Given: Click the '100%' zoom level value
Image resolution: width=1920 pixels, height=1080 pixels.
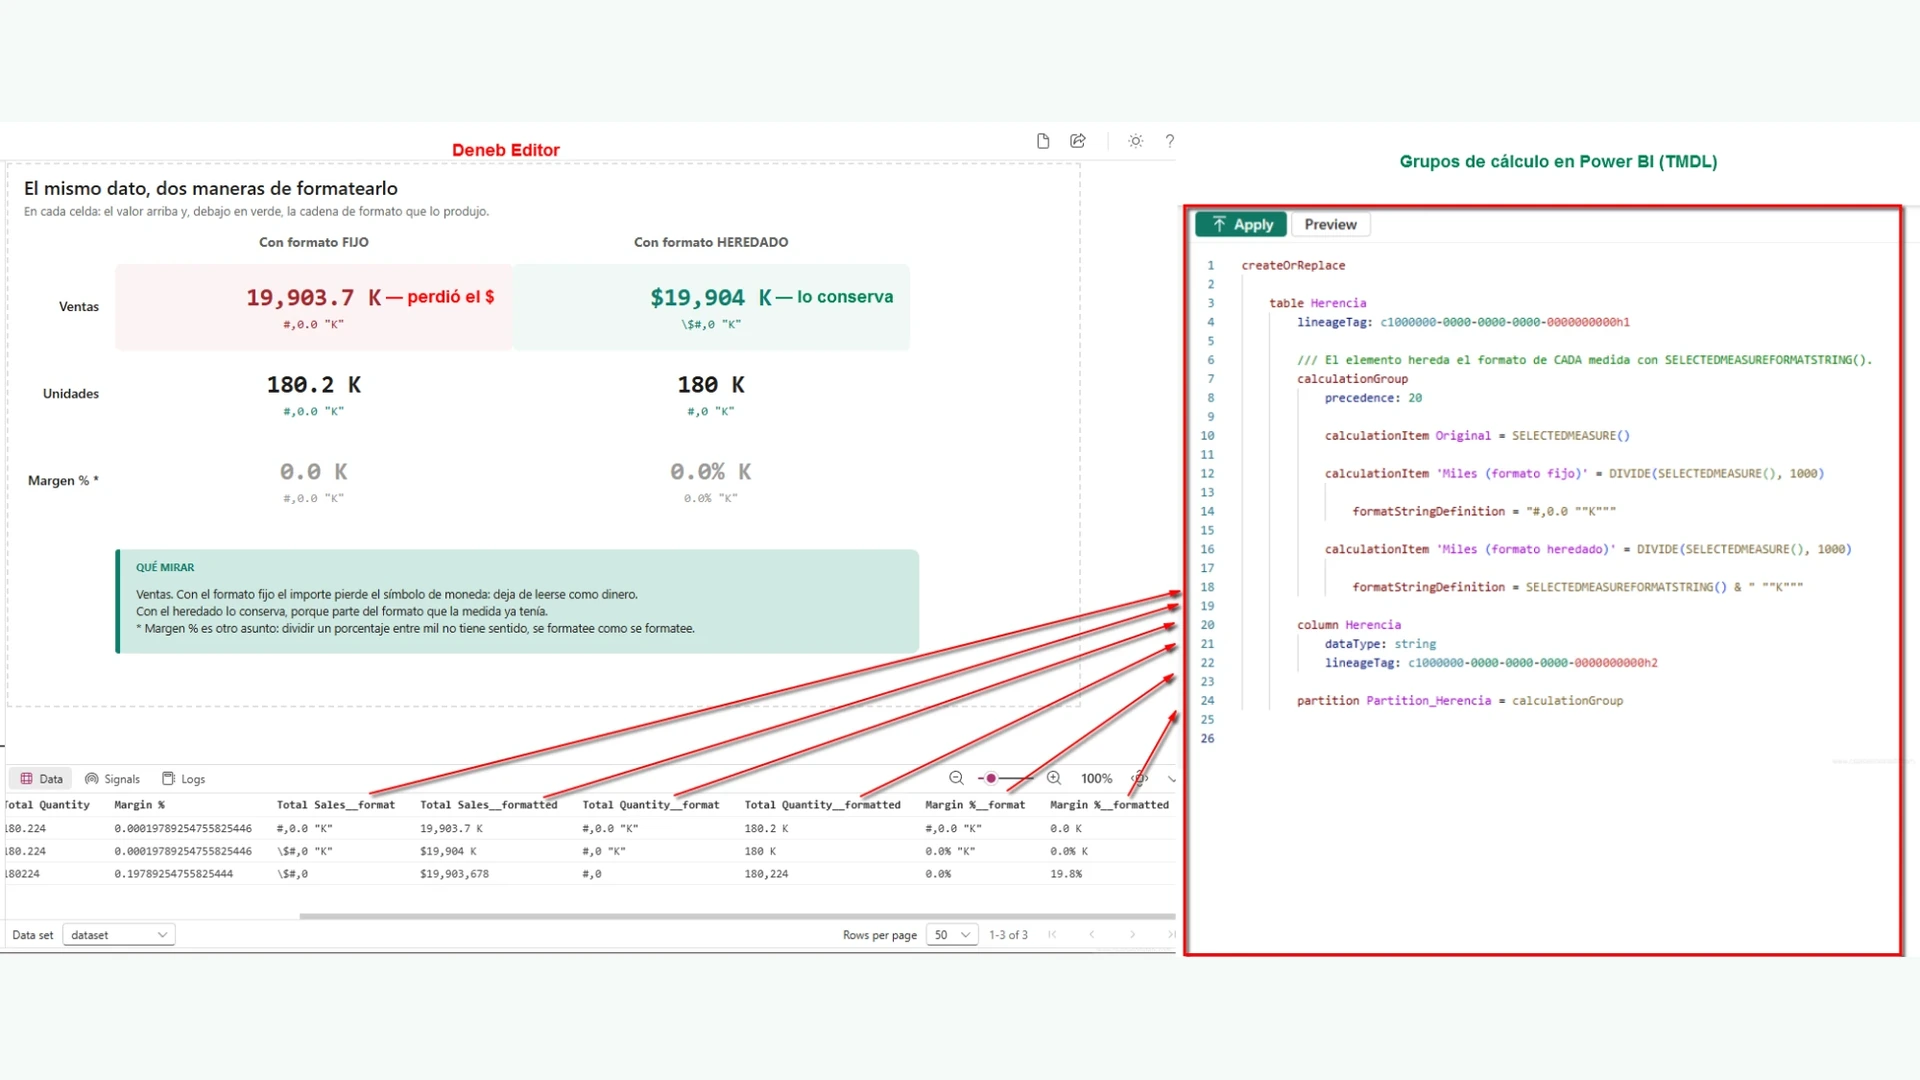Looking at the screenshot, I should pyautogui.click(x=1096, y=779).
